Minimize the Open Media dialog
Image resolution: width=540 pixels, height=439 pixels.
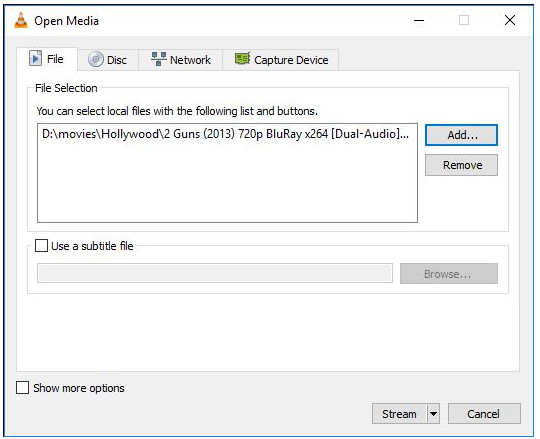pos(419,20)
